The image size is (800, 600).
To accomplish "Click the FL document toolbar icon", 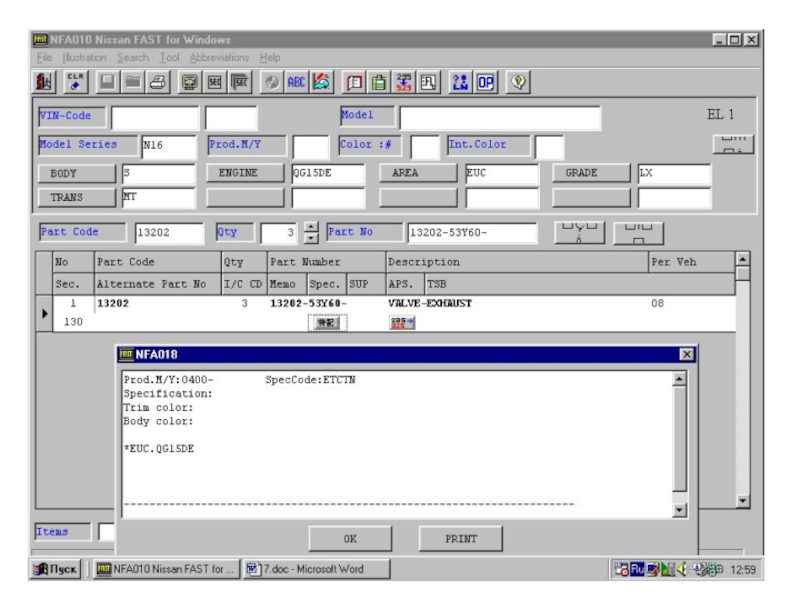I will point(429,82).
